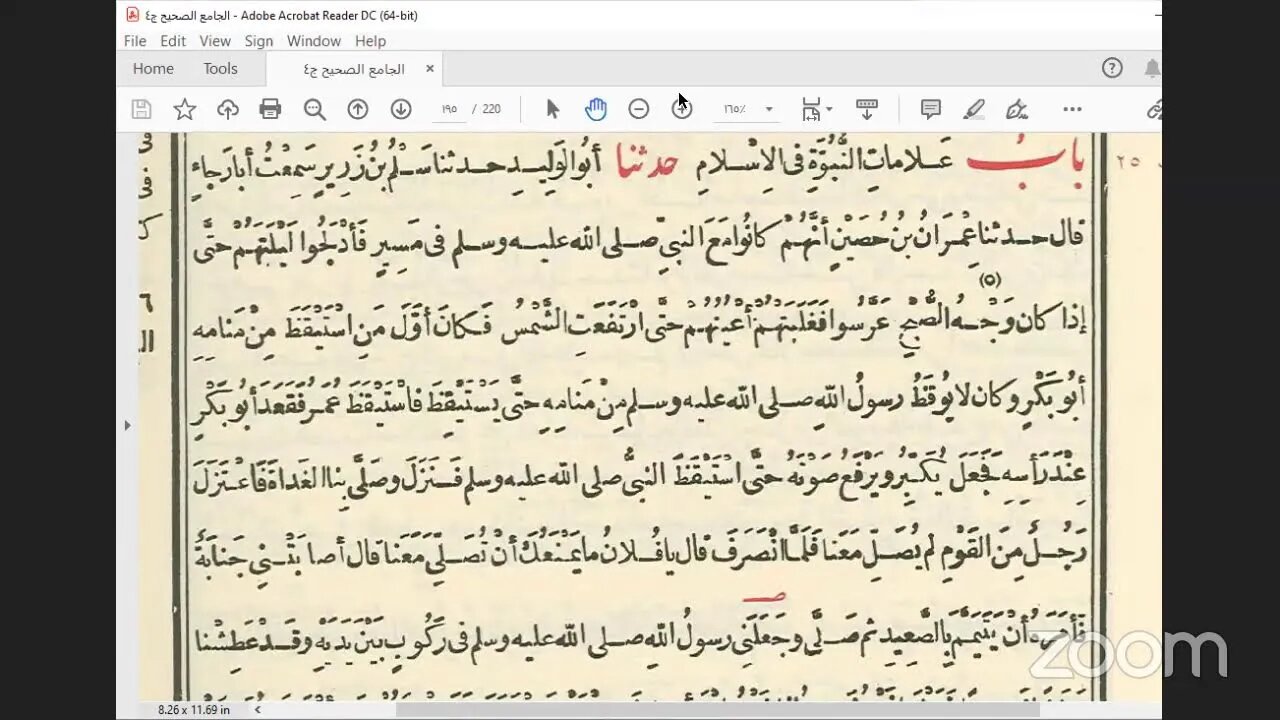Click the Save file icon

(x=142, y=109)
